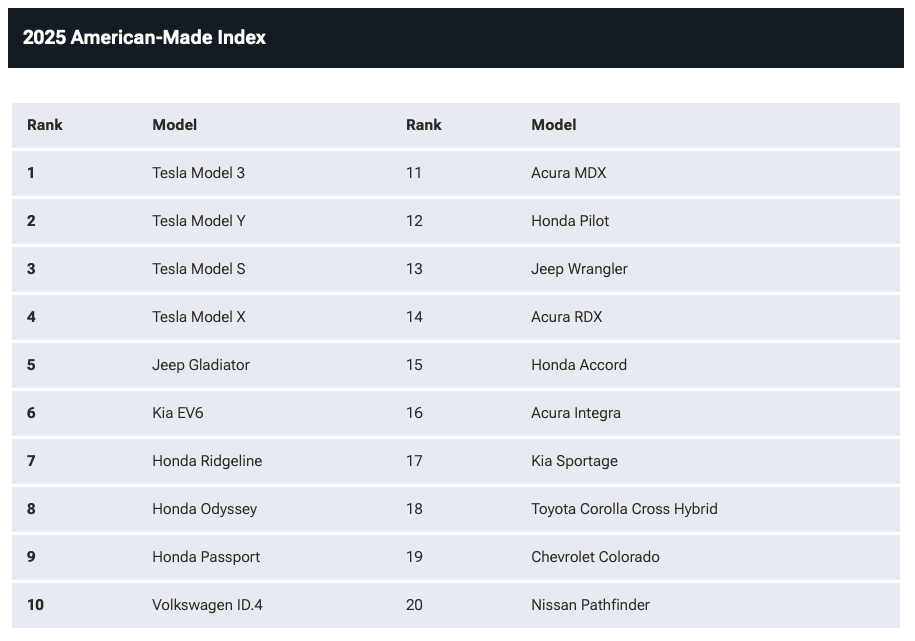
Task: Click the Volkswagen ID.4 entry
Action: (207, 605)
